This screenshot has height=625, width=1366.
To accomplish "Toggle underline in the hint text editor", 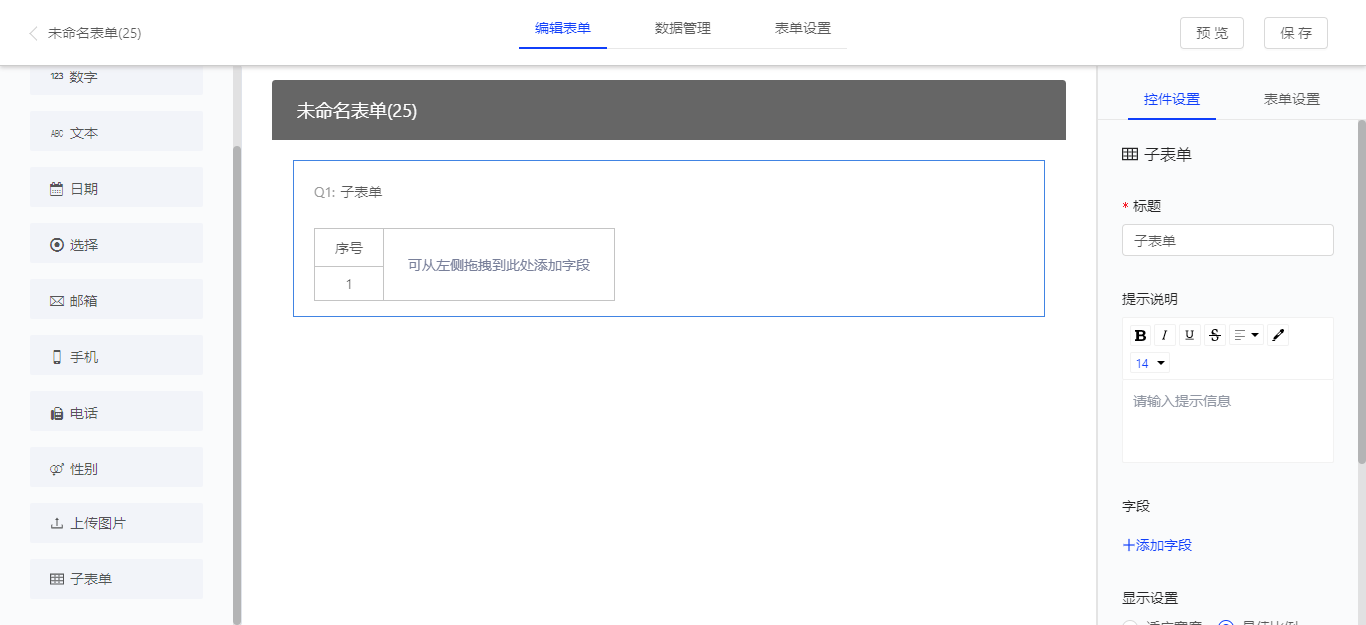I will click(1190, 335).
